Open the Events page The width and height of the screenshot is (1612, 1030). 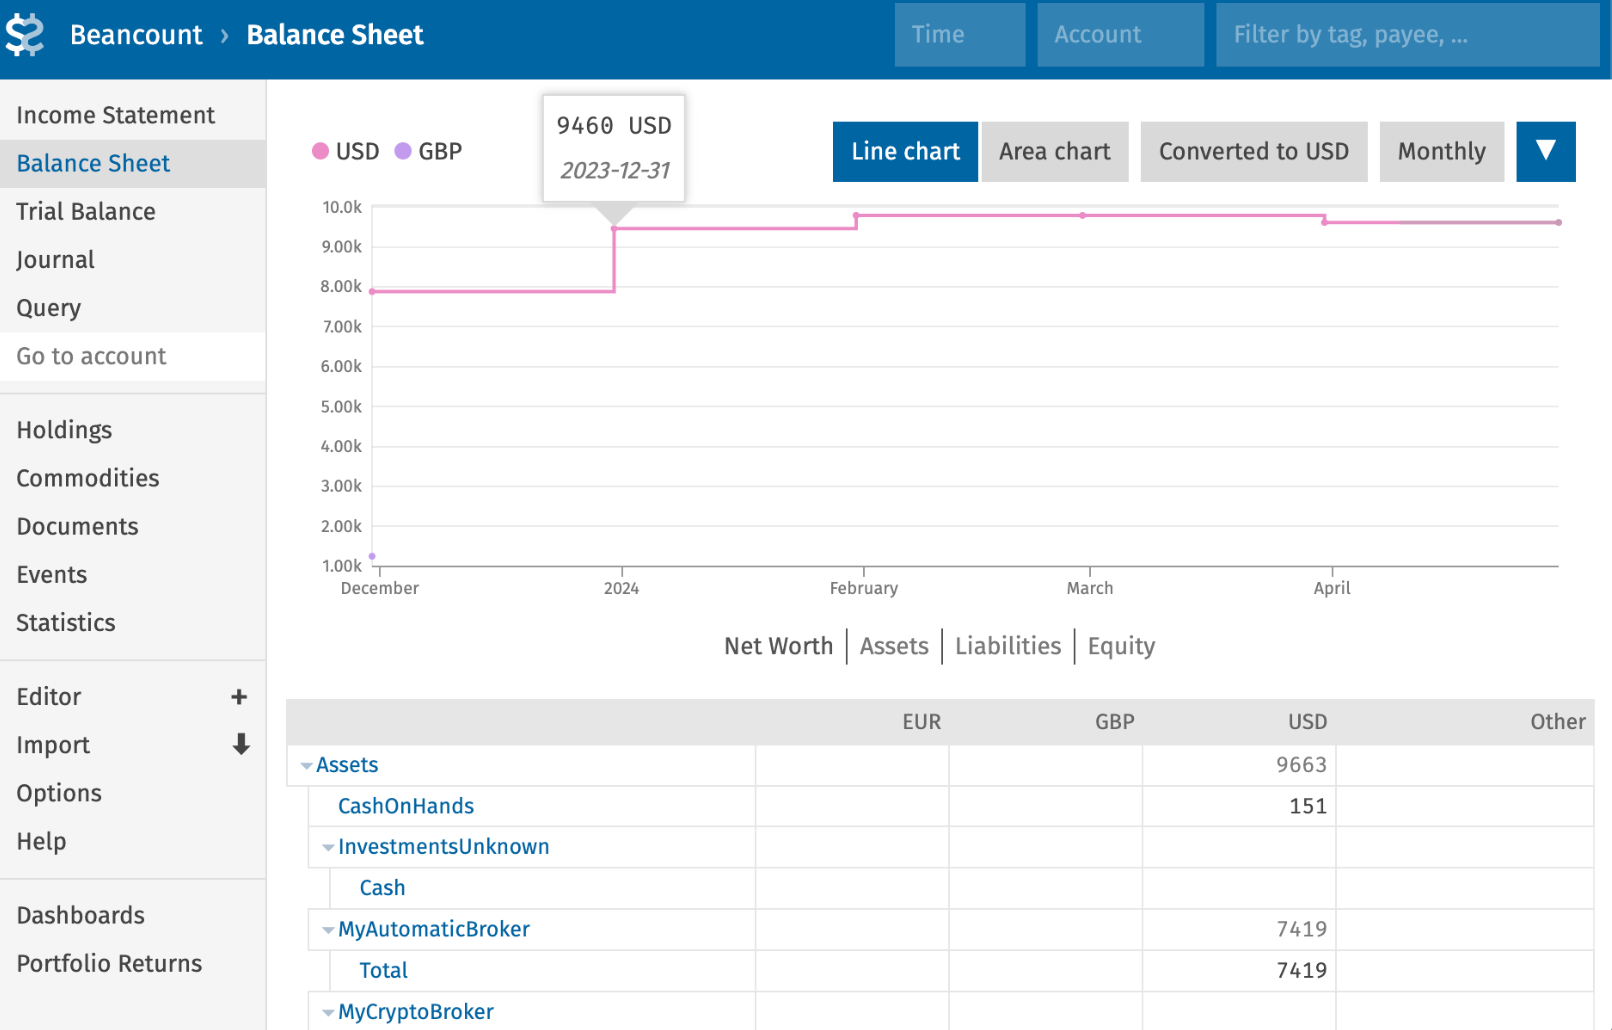click(133, 574)
